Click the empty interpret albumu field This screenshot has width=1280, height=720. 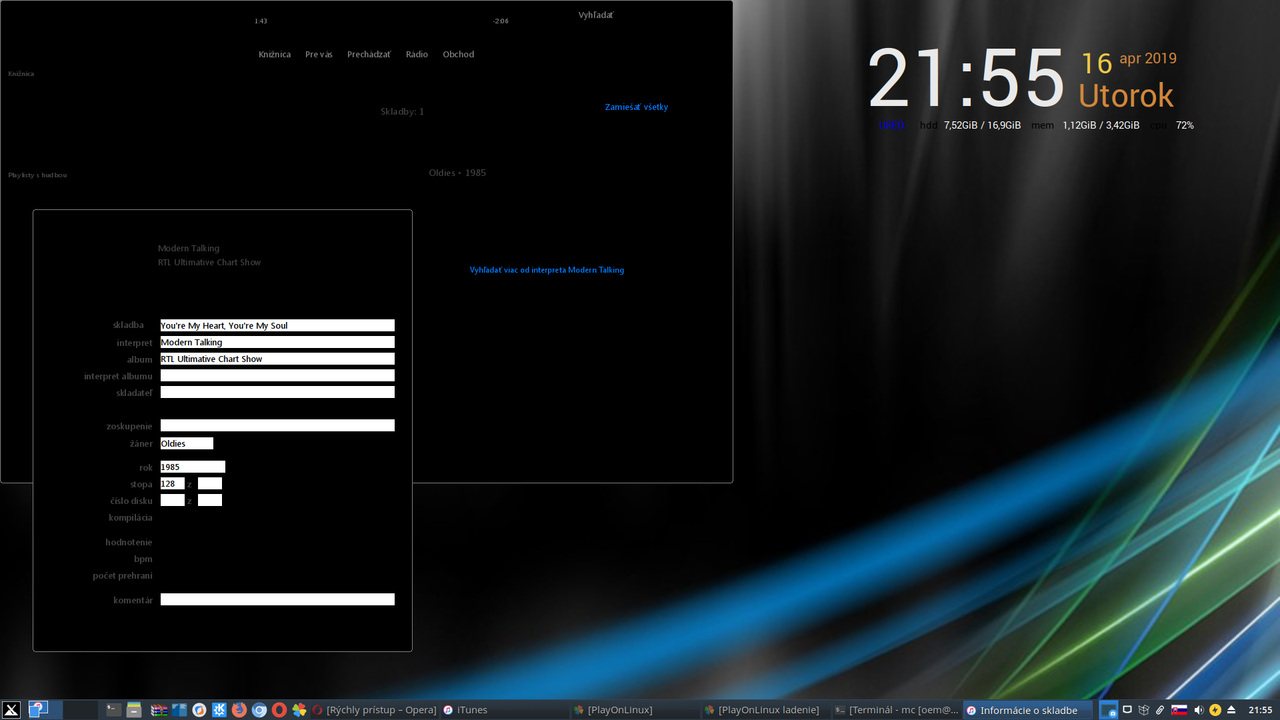(277, 376)
